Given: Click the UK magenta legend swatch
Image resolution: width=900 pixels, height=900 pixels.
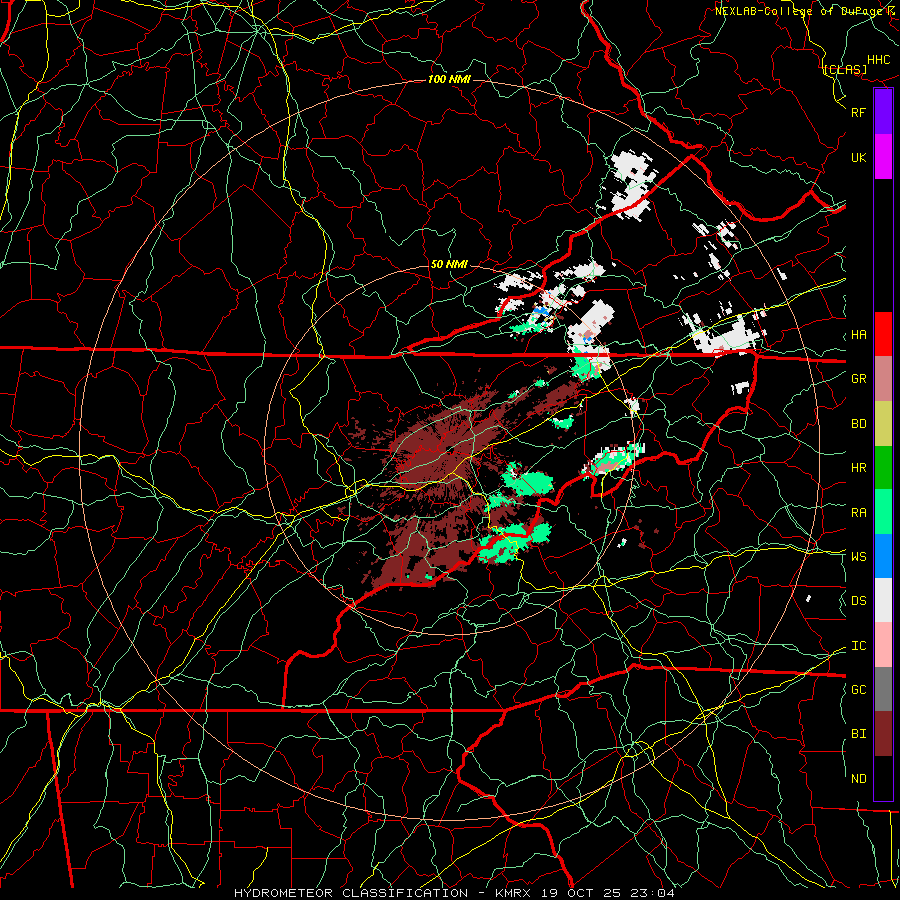Looking at the screenshot, I should click(x=883, y=157).
